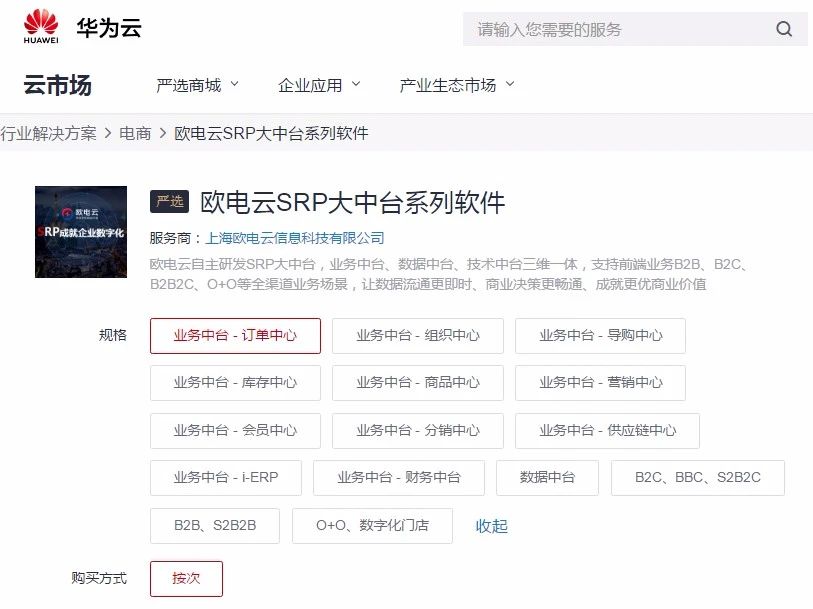Select spec 业务中台 - 组织中心
Viewport: 813px width, 609px height.
click(418, 336)
